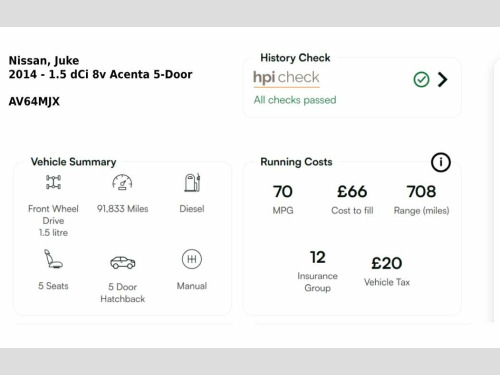Click the 5 Seats seat icon
This screenshot has height=375, width=500.
[x=53, y=259]
